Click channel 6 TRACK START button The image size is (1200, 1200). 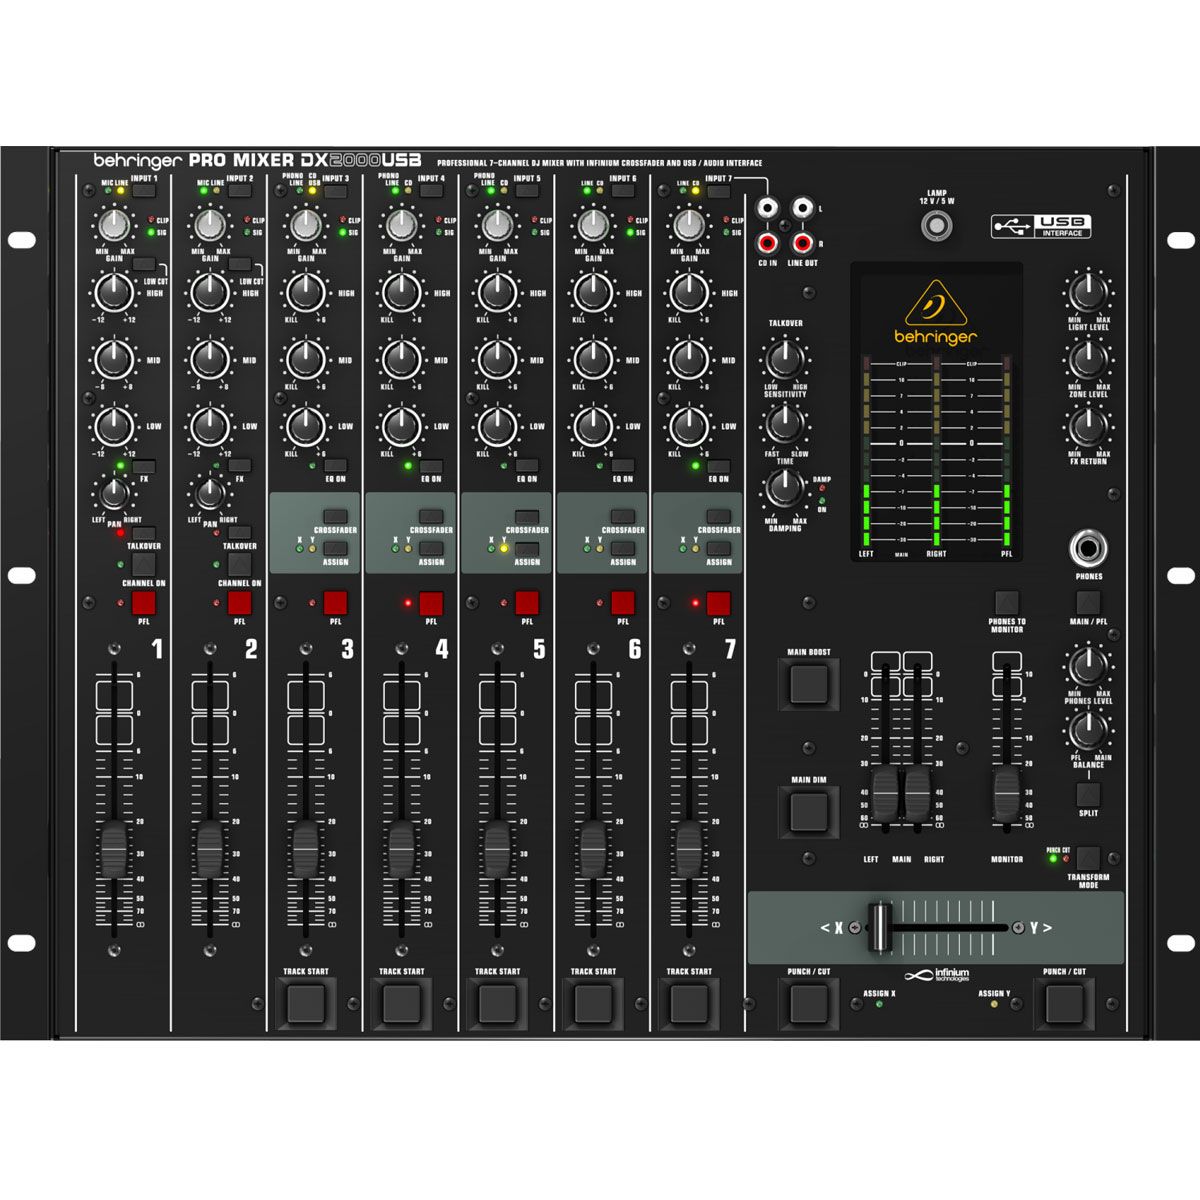(x=593, y=1003)
